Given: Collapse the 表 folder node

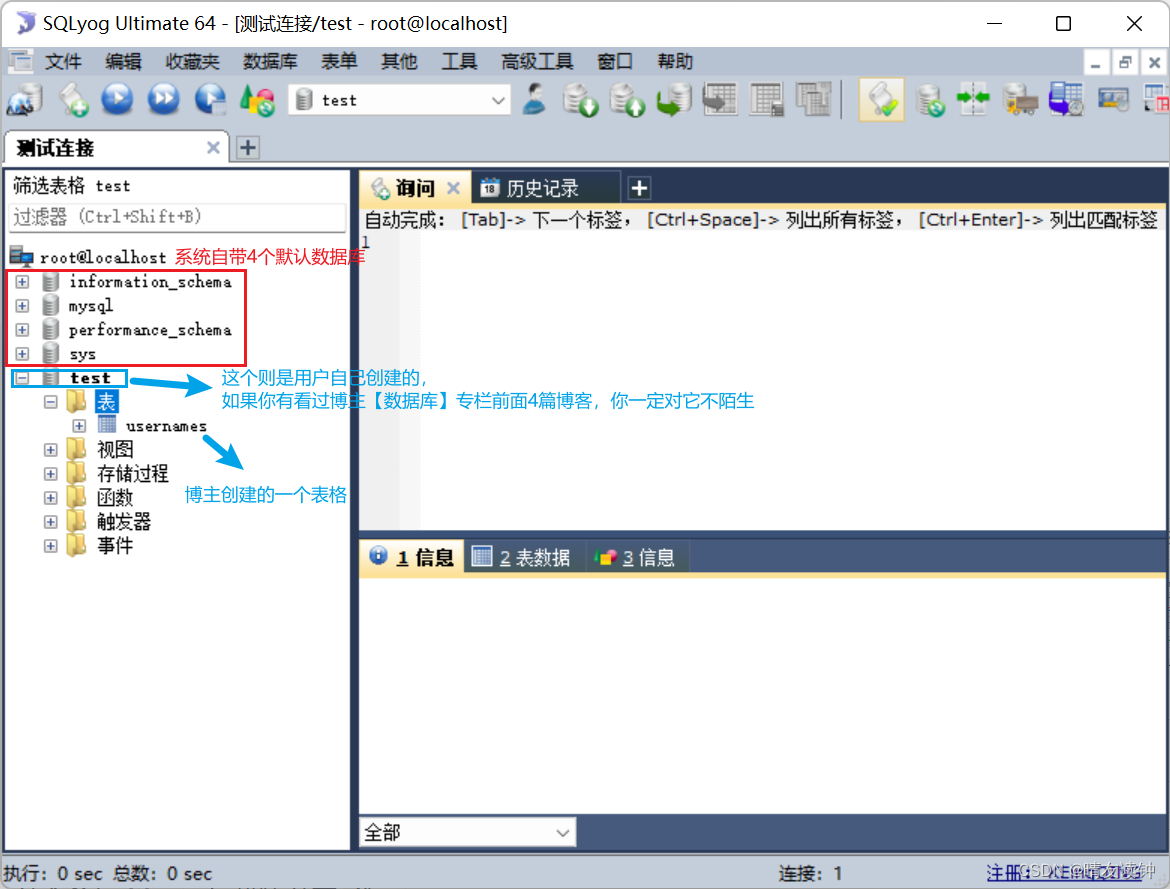Looking at the screenshot, I should pos(51,402).
